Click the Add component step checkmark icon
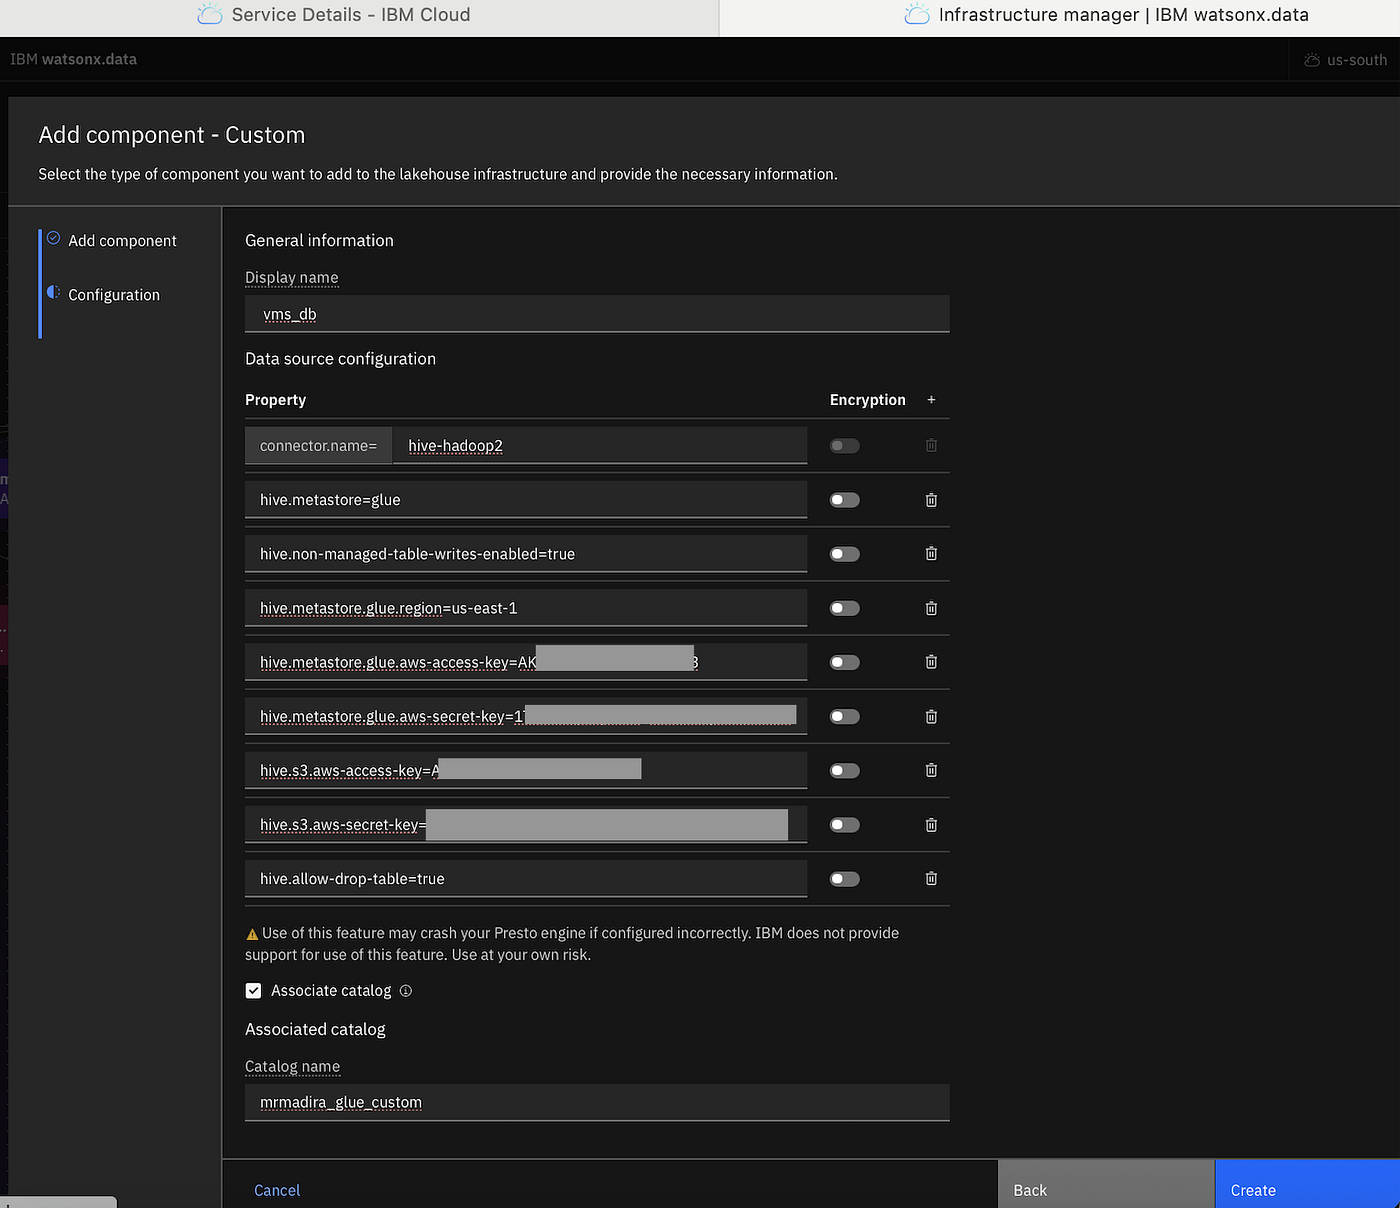 pos(54,239)
